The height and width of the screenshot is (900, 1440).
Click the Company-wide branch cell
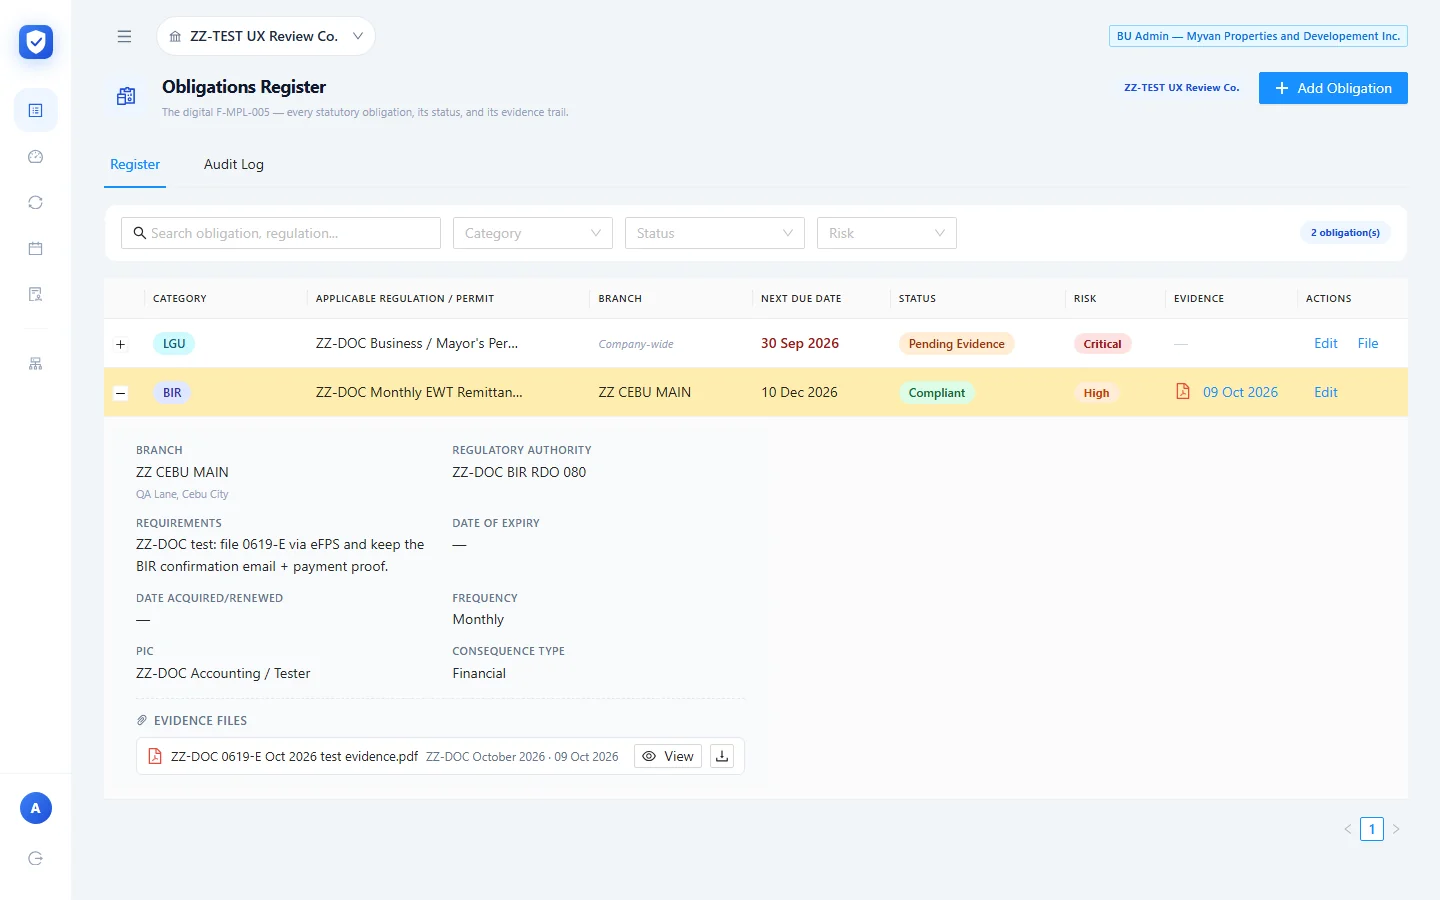tap(636, 344)
